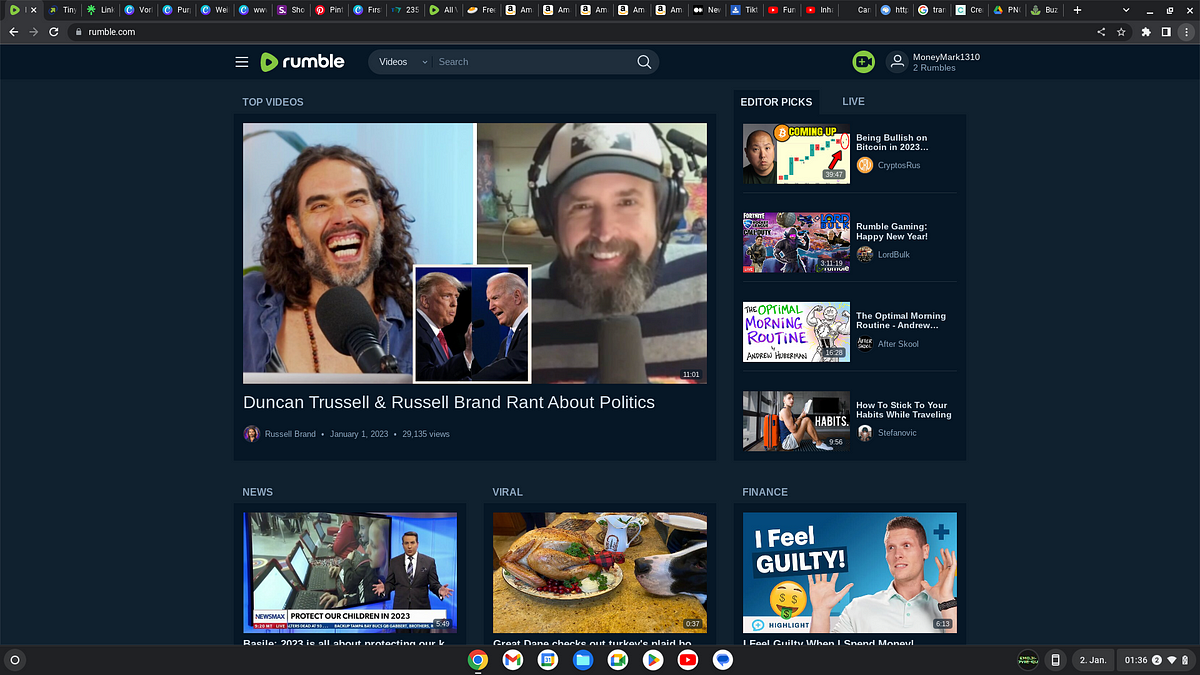
Task: Open the Finance section heading
Action: point(765,492)
